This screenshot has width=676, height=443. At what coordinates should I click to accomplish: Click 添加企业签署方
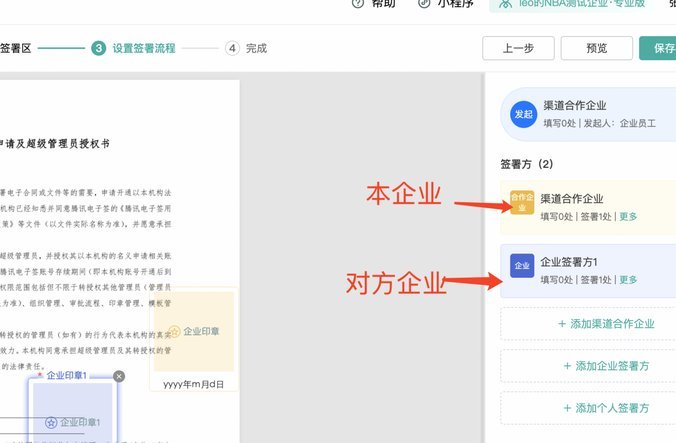click(x=606, y=366)
